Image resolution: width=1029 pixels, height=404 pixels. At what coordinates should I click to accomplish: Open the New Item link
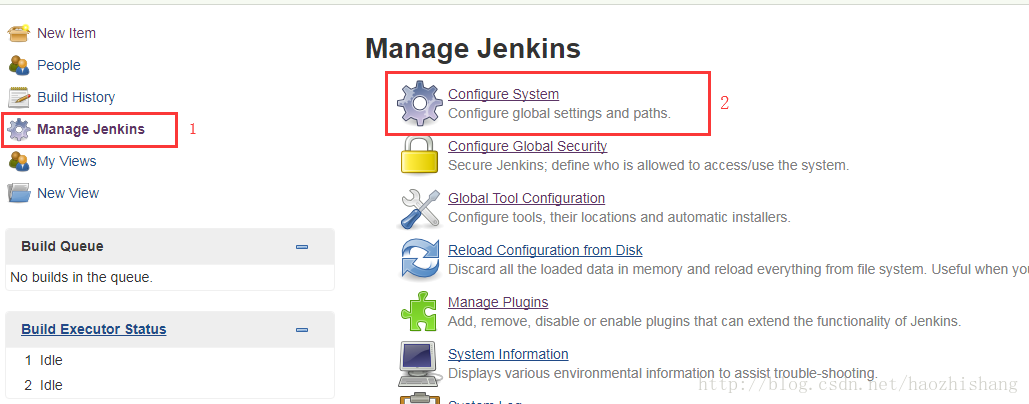[x=66, y=33]
